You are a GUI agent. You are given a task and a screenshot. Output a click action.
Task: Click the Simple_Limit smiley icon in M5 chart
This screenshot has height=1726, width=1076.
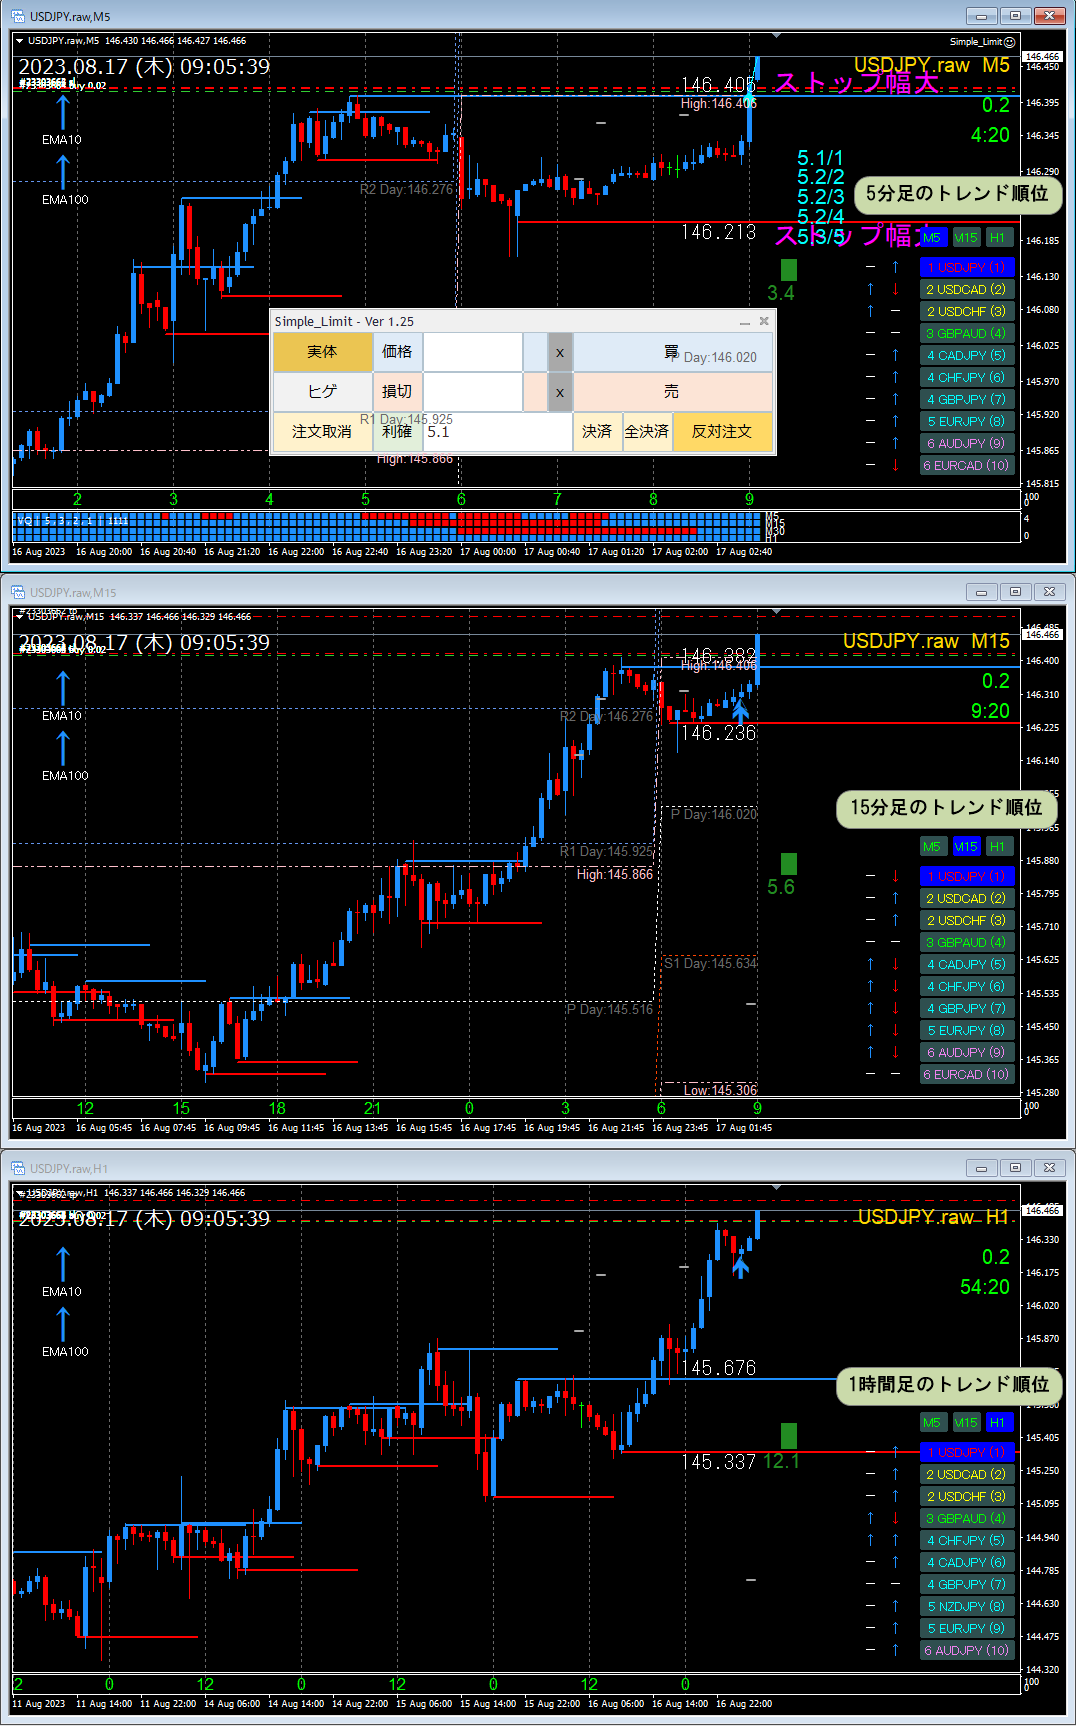pyautogui.click(x=1010, y=42)
